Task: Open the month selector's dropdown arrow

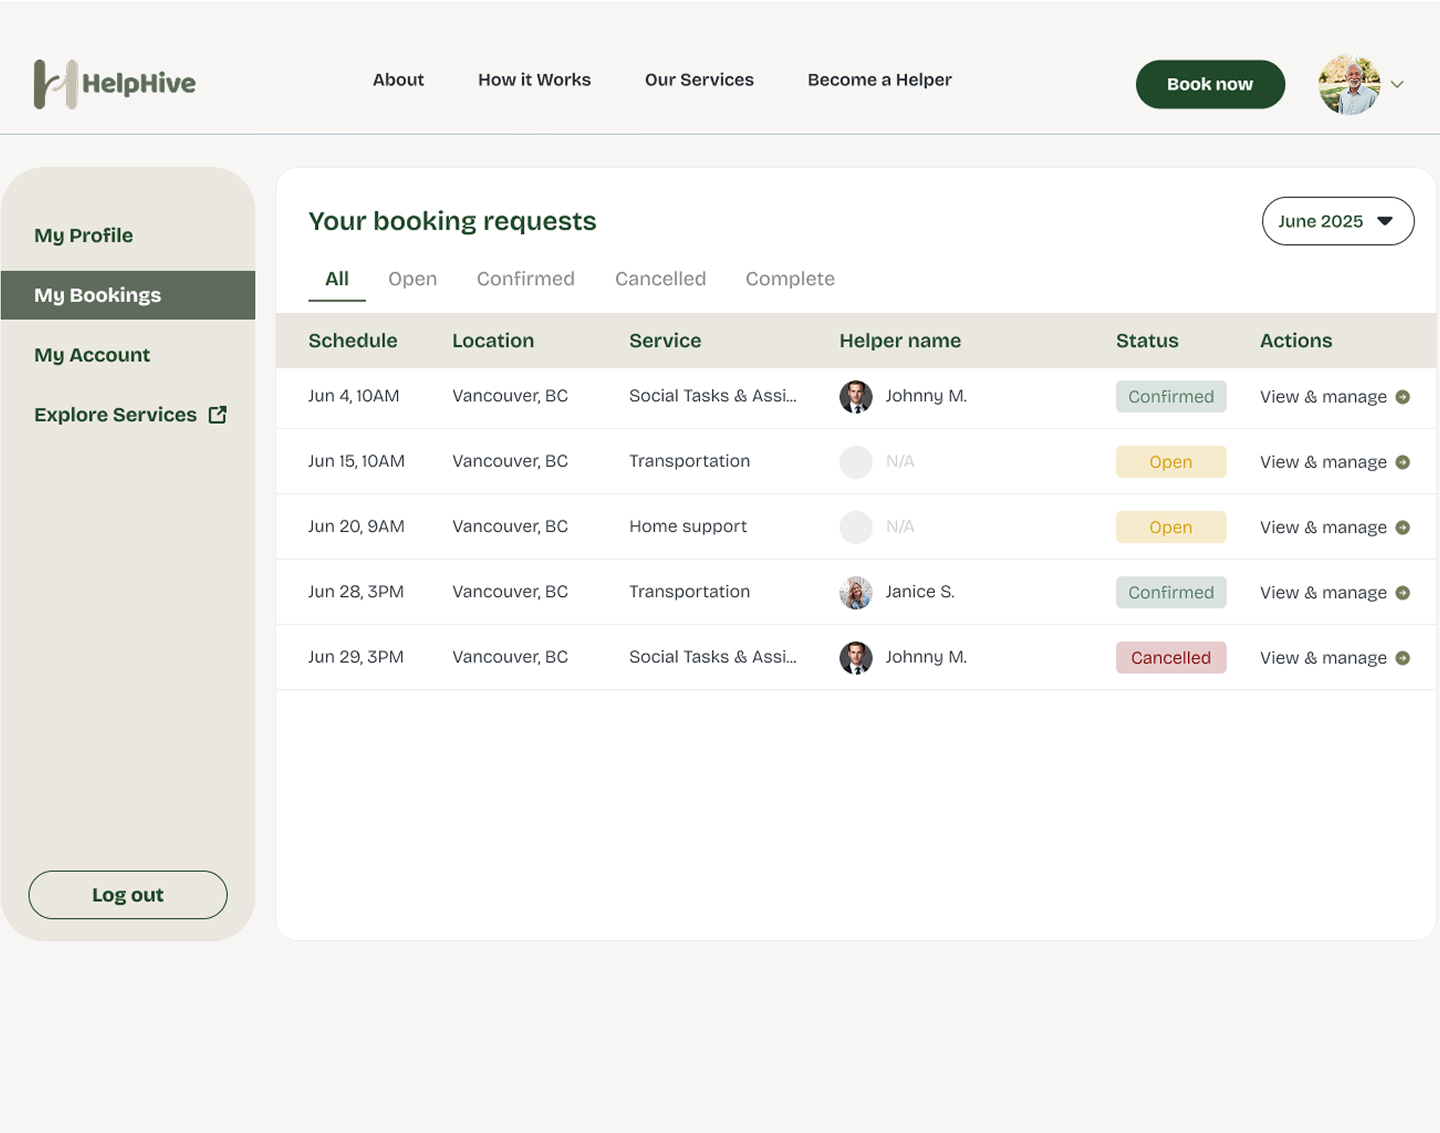Action: [1386, 221]
